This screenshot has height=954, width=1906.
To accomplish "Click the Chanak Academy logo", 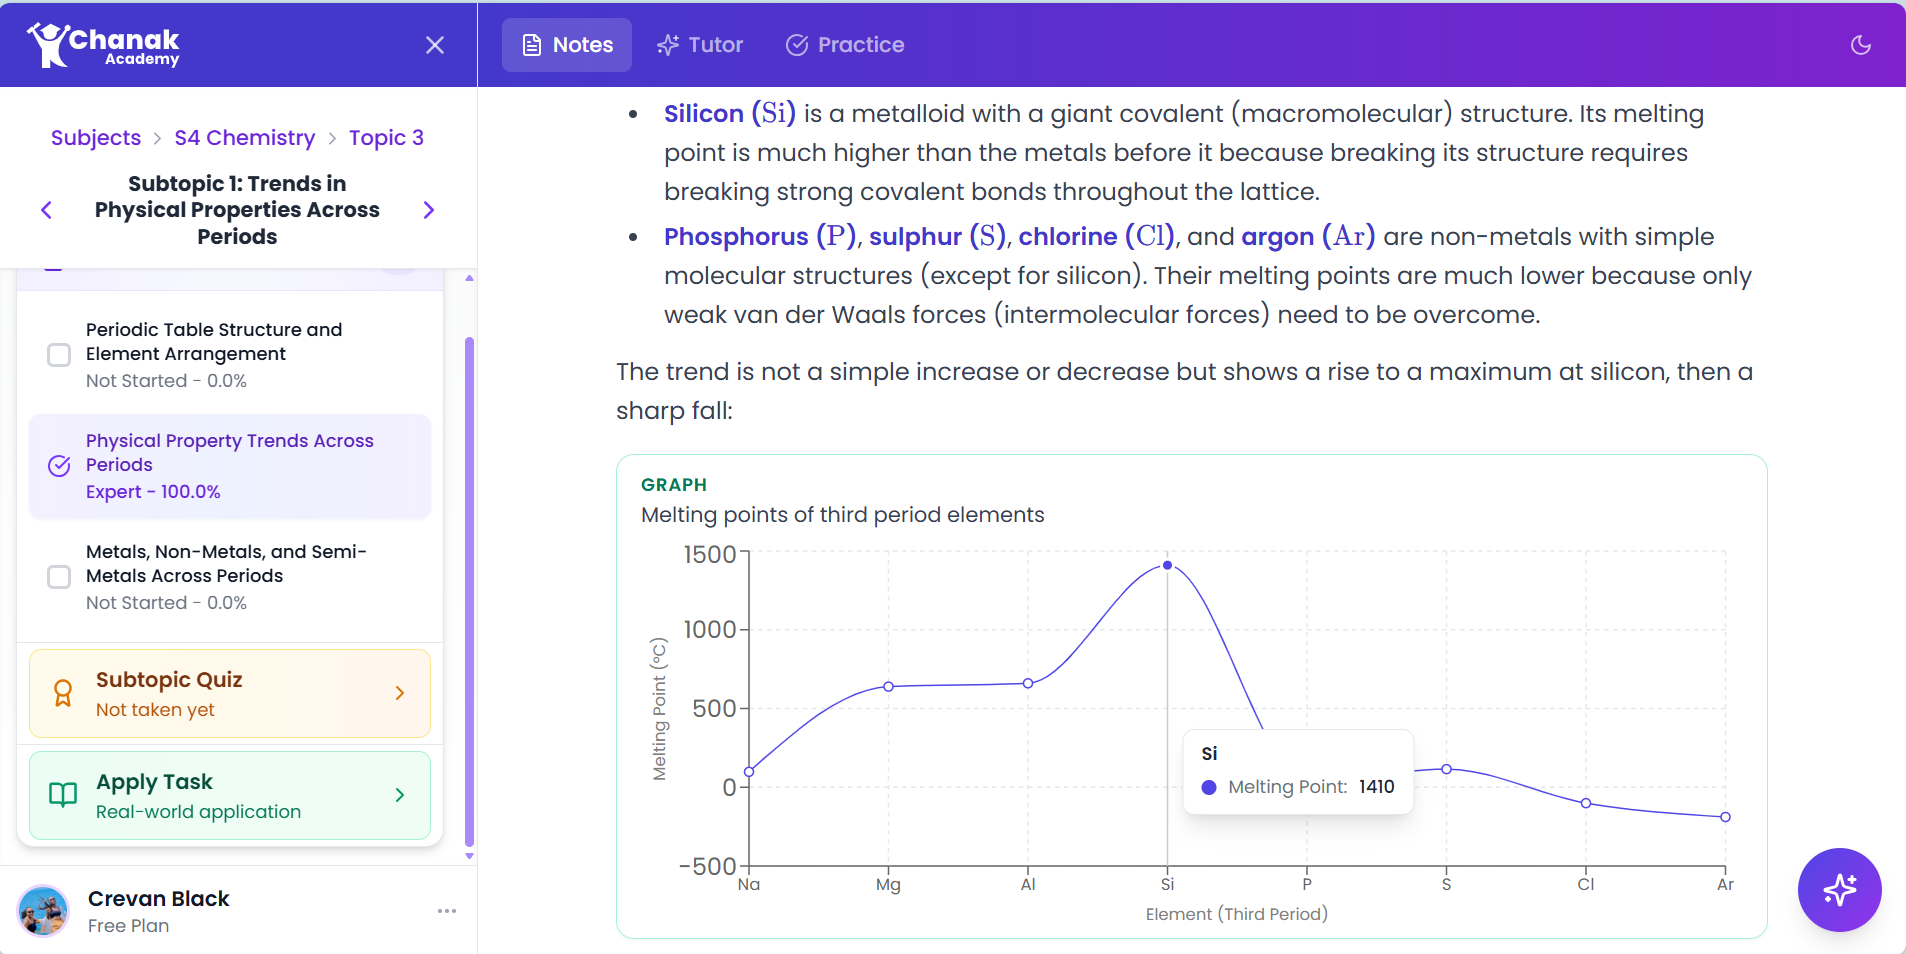I will coord(102,44).
